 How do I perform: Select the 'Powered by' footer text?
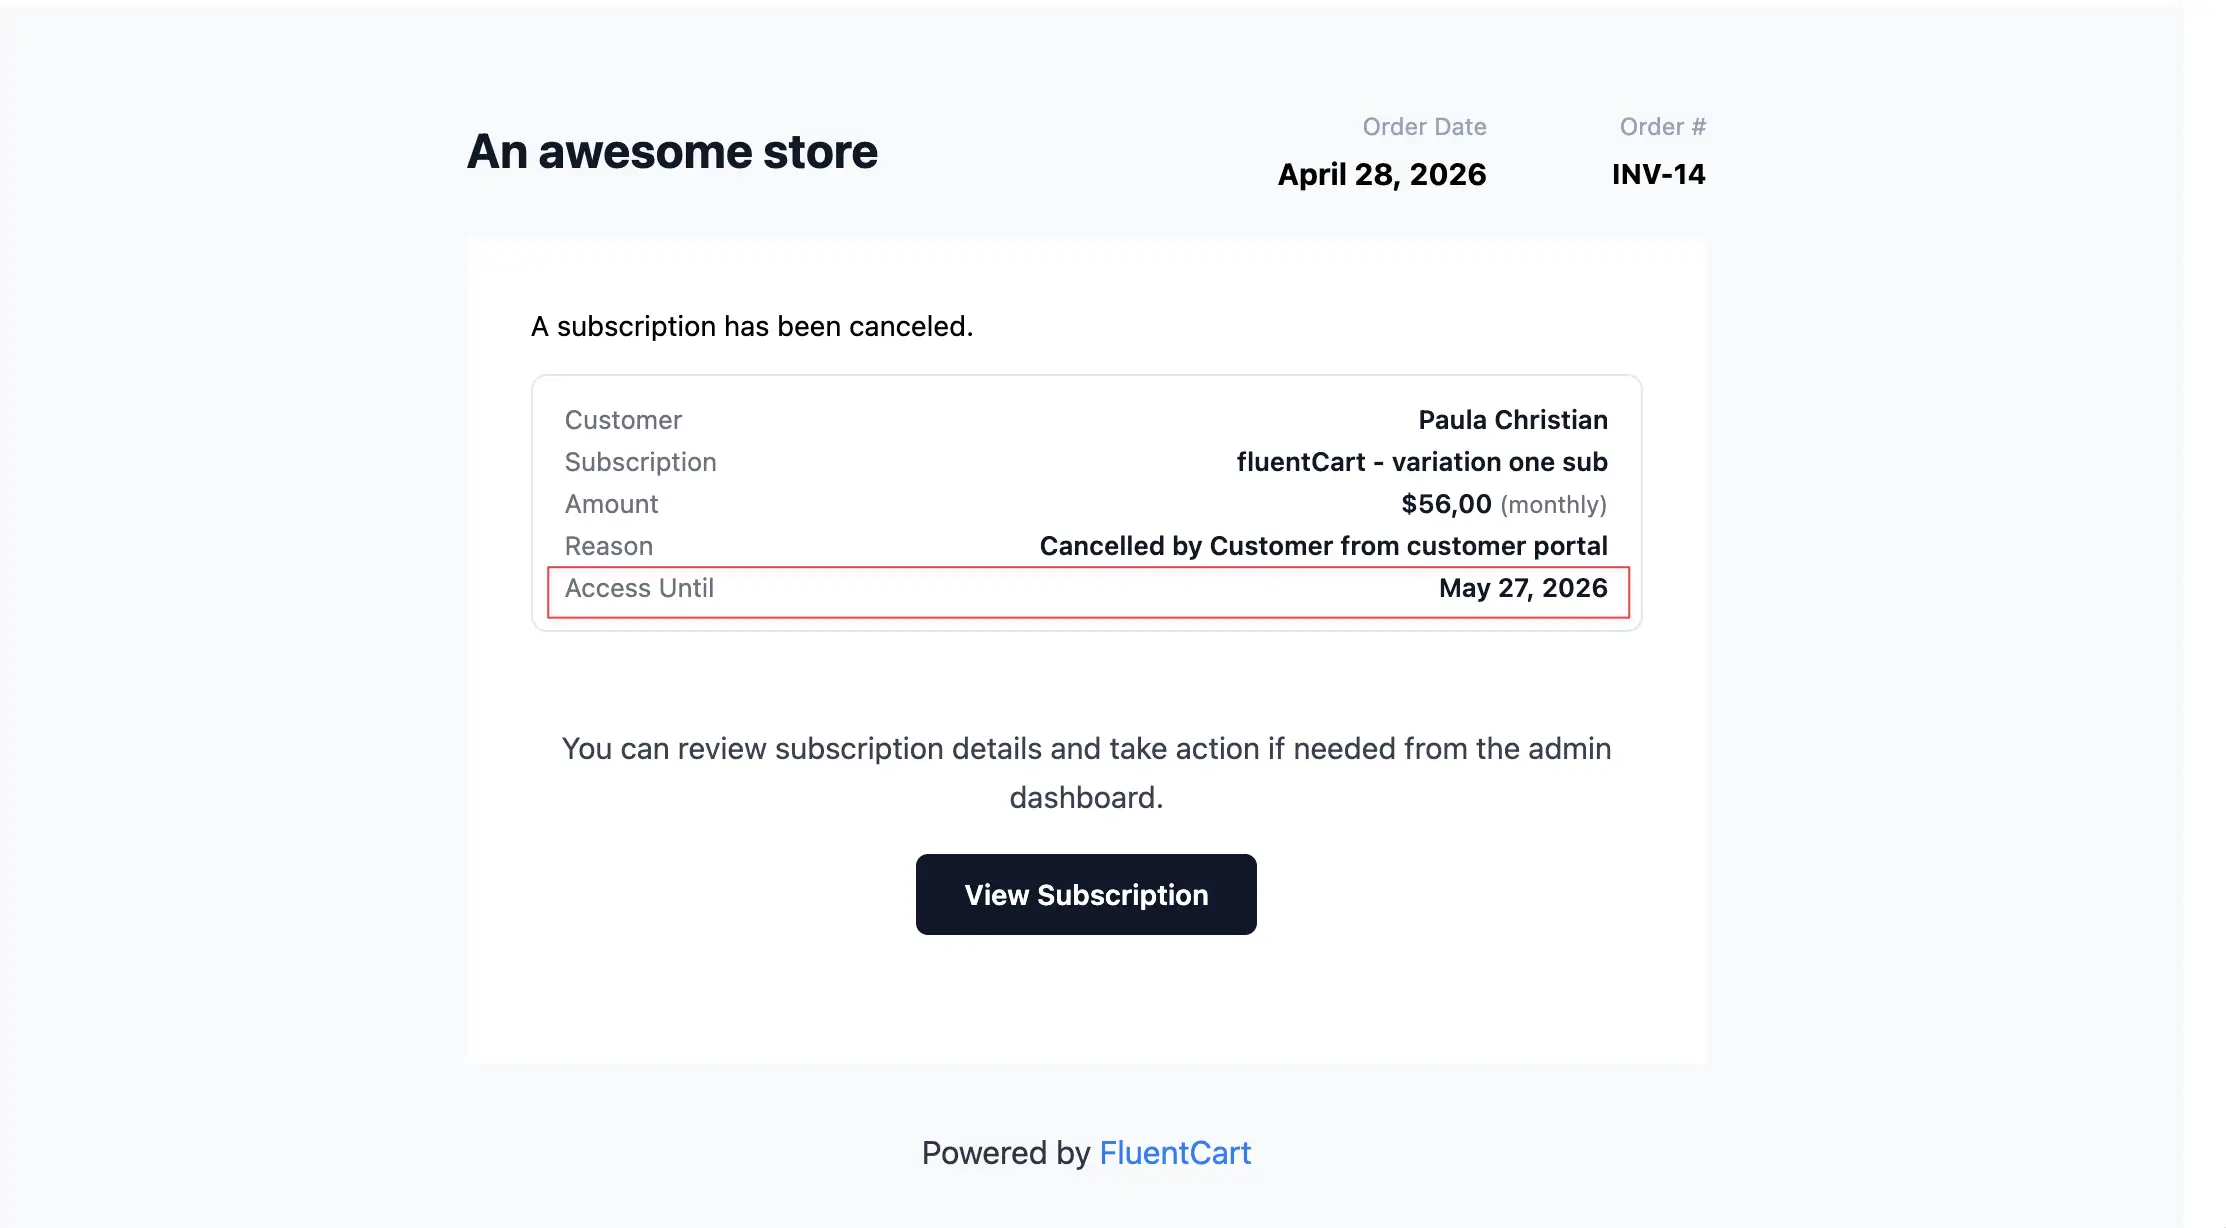1005,1152
